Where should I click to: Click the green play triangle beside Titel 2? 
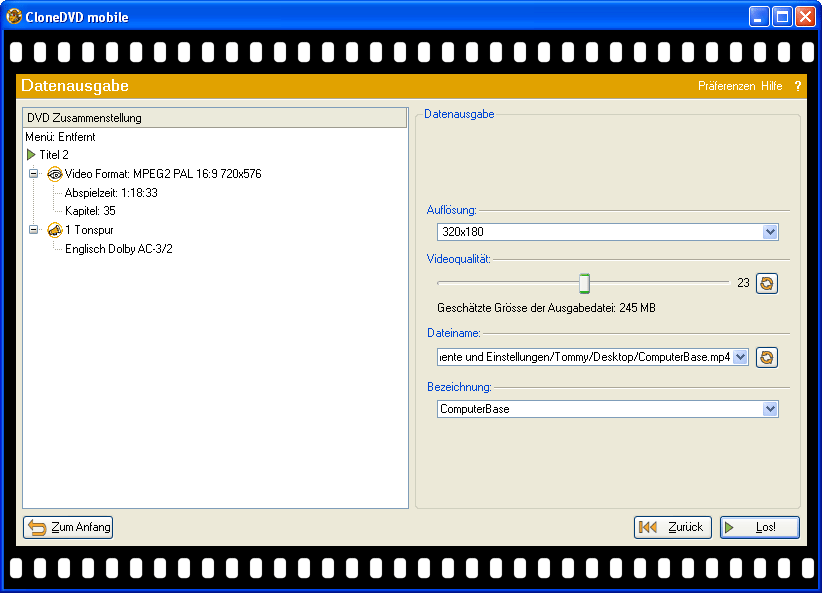31,155
